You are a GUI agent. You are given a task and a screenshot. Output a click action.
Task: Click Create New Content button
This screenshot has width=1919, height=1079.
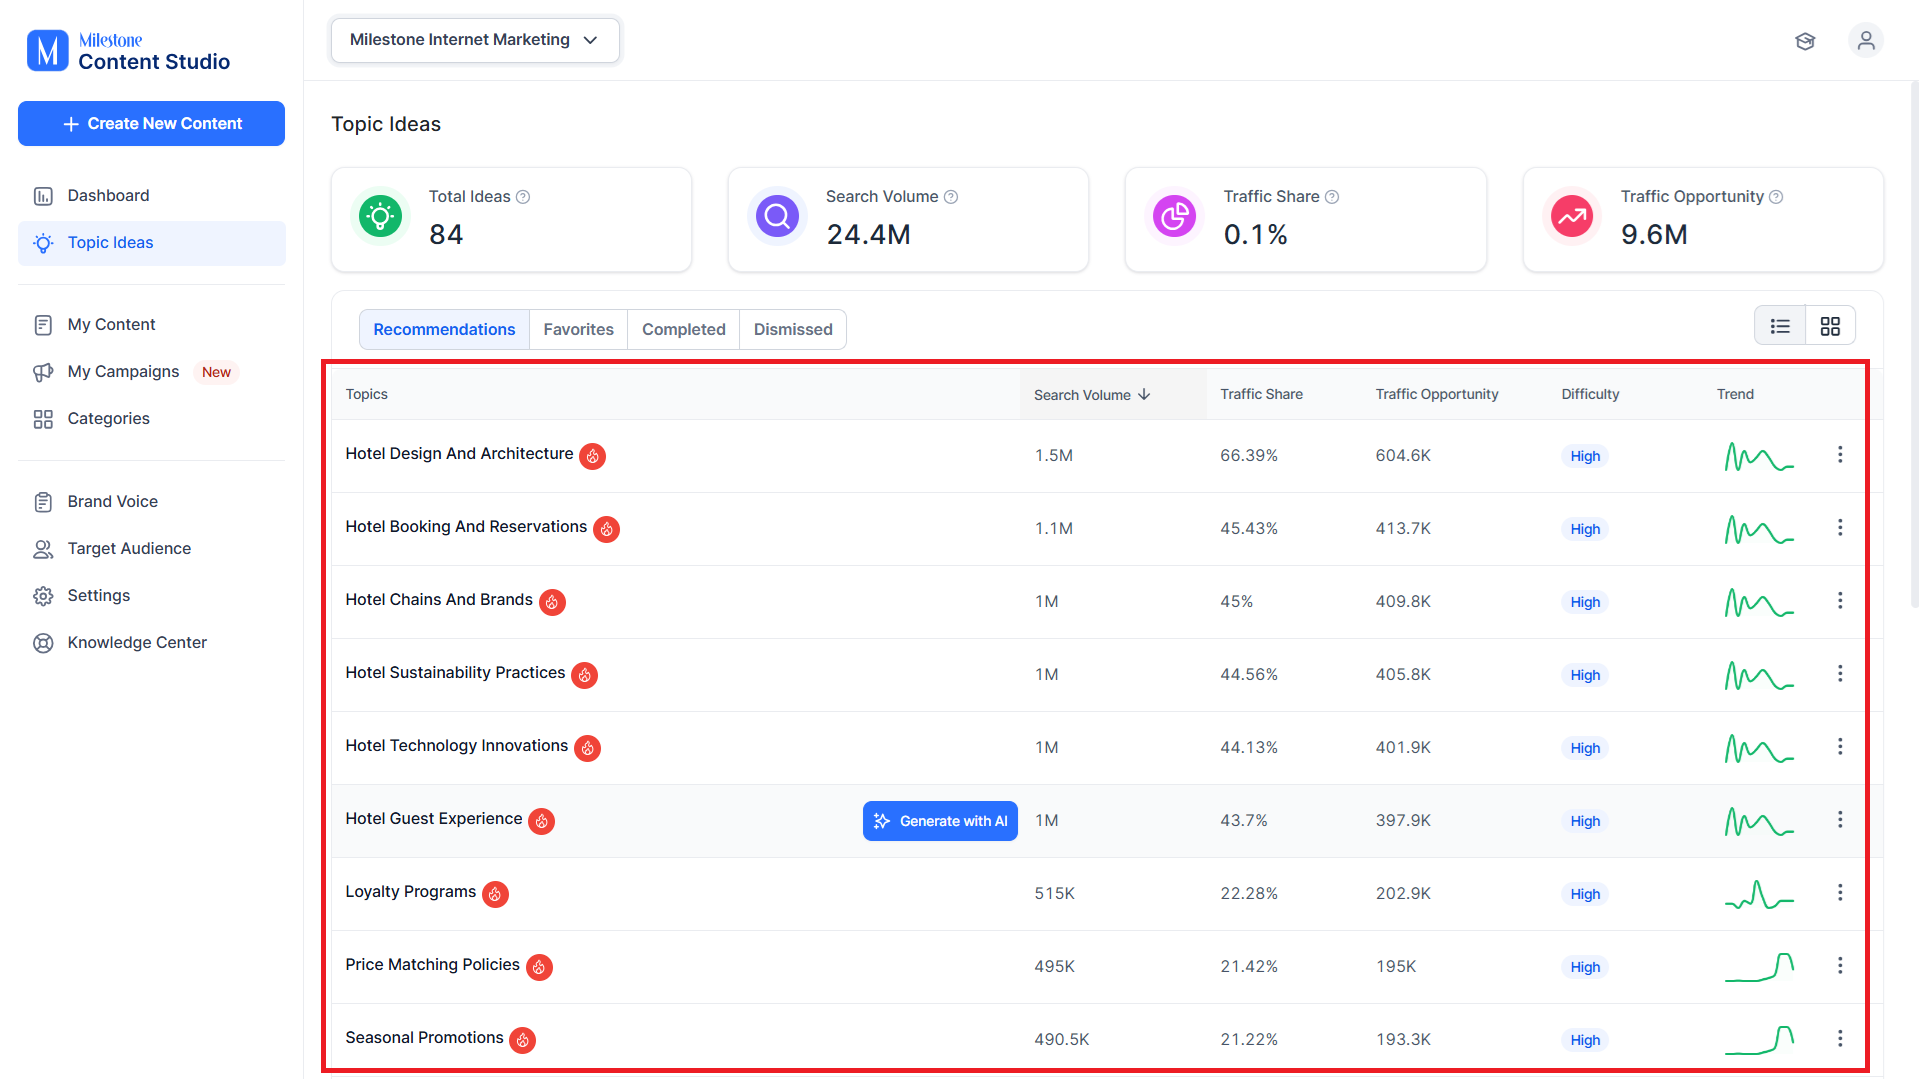click(151, 124)
